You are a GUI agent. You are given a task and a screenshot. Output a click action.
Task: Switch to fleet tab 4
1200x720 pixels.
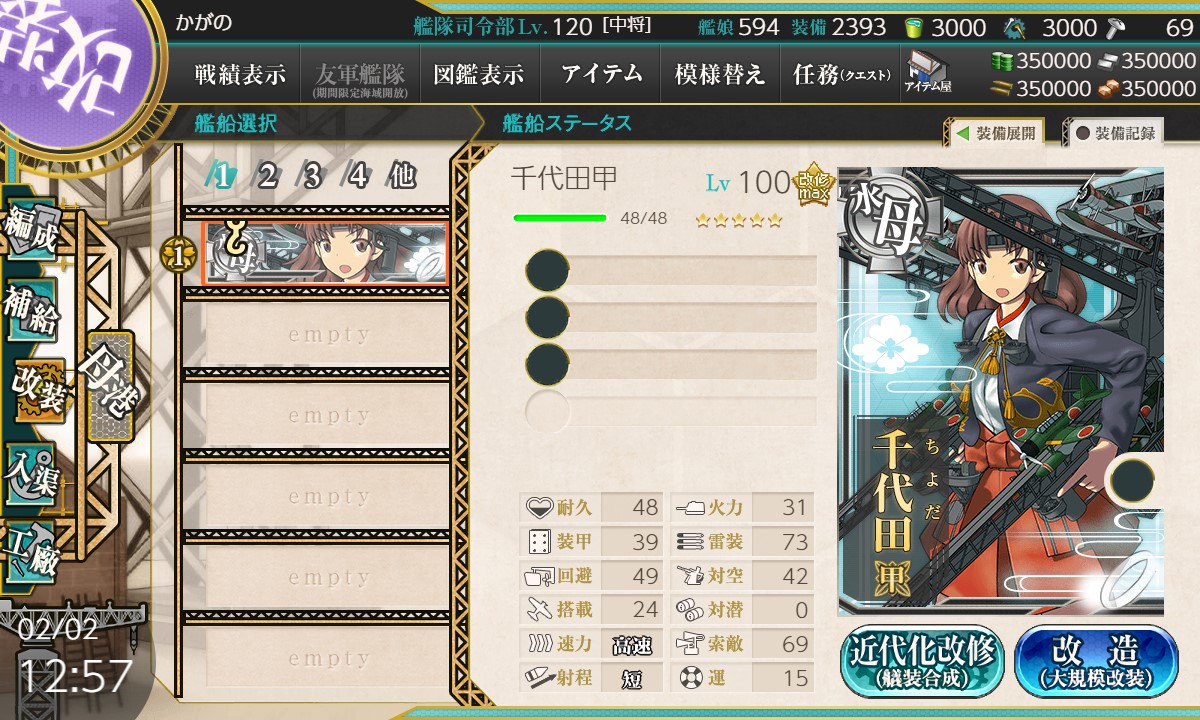[x=358, y=176]
